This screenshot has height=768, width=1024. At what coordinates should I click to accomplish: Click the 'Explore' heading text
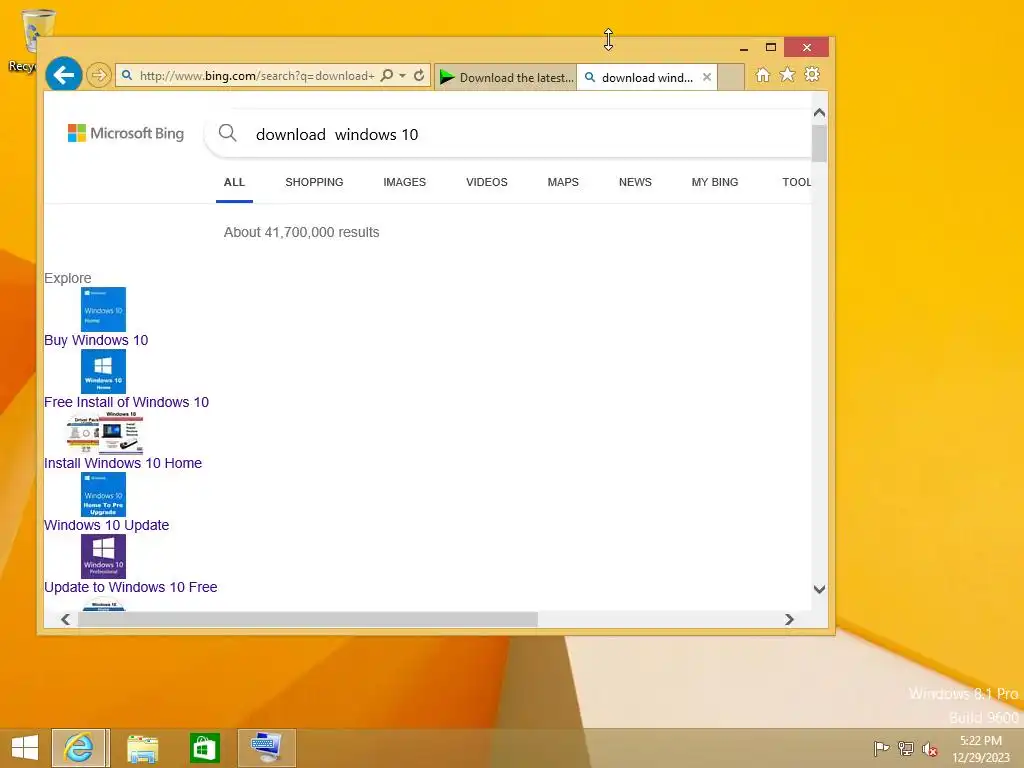(68, 278)
